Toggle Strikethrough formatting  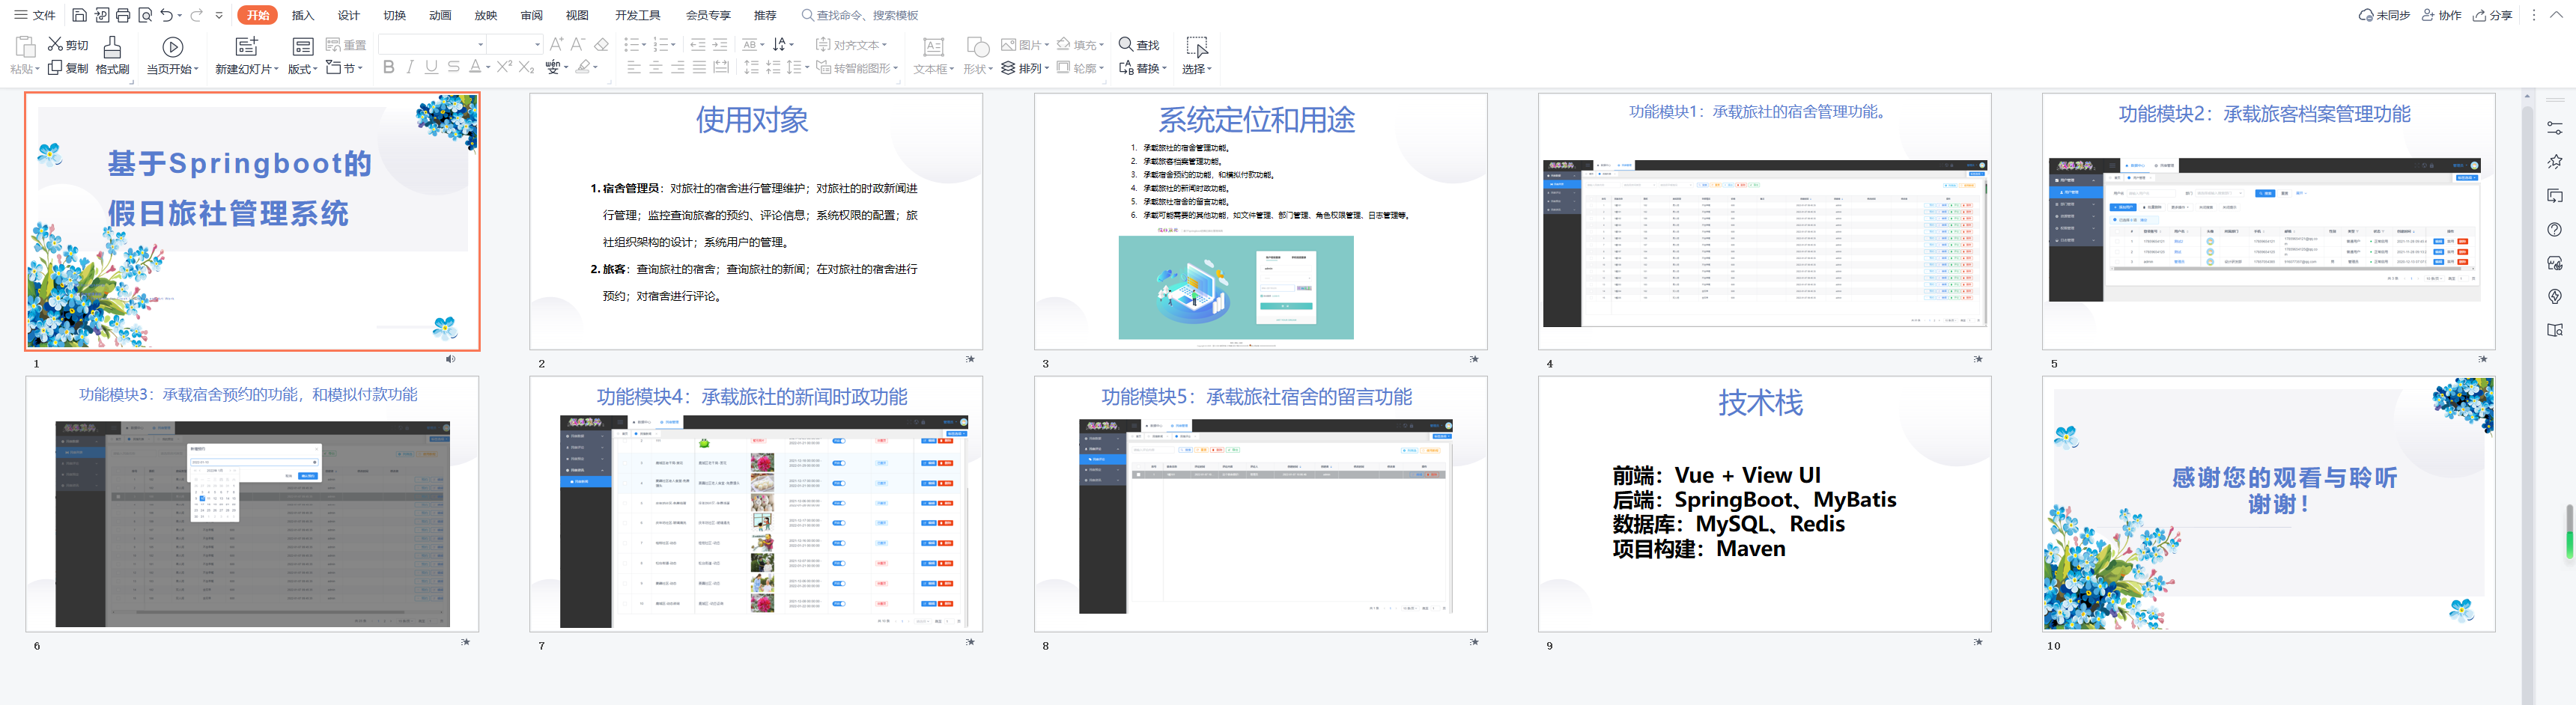(454, 67)
